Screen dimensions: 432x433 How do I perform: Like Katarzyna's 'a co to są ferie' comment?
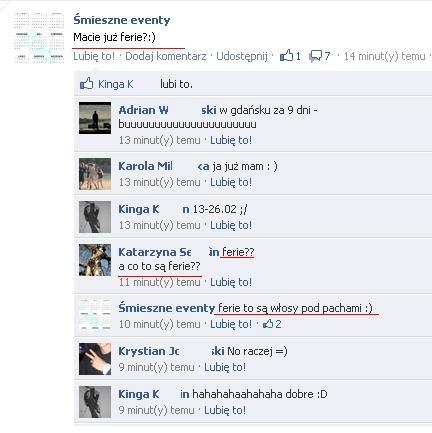click(231, 282)
